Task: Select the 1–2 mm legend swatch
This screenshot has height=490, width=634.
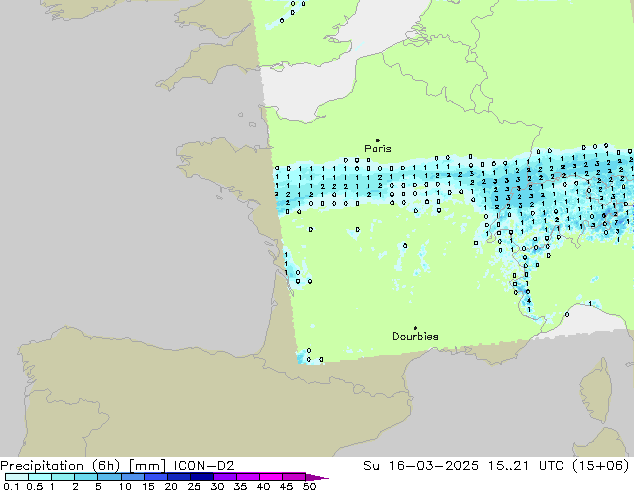Action: (63, 477)
